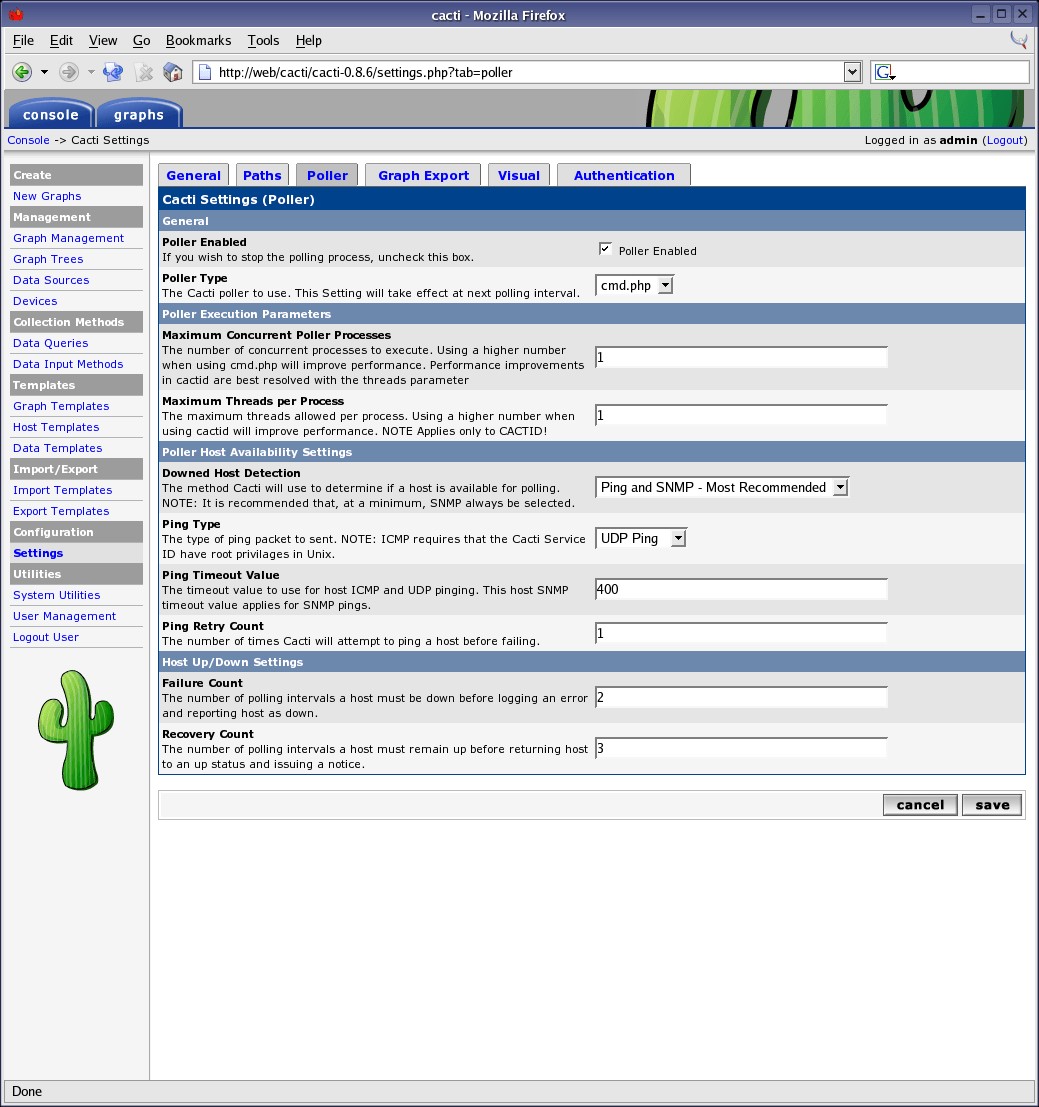The height and width of the screenshot is (1107, 1039).
Task: Click the cactus logo in sidebar
Action: (76, 729)
